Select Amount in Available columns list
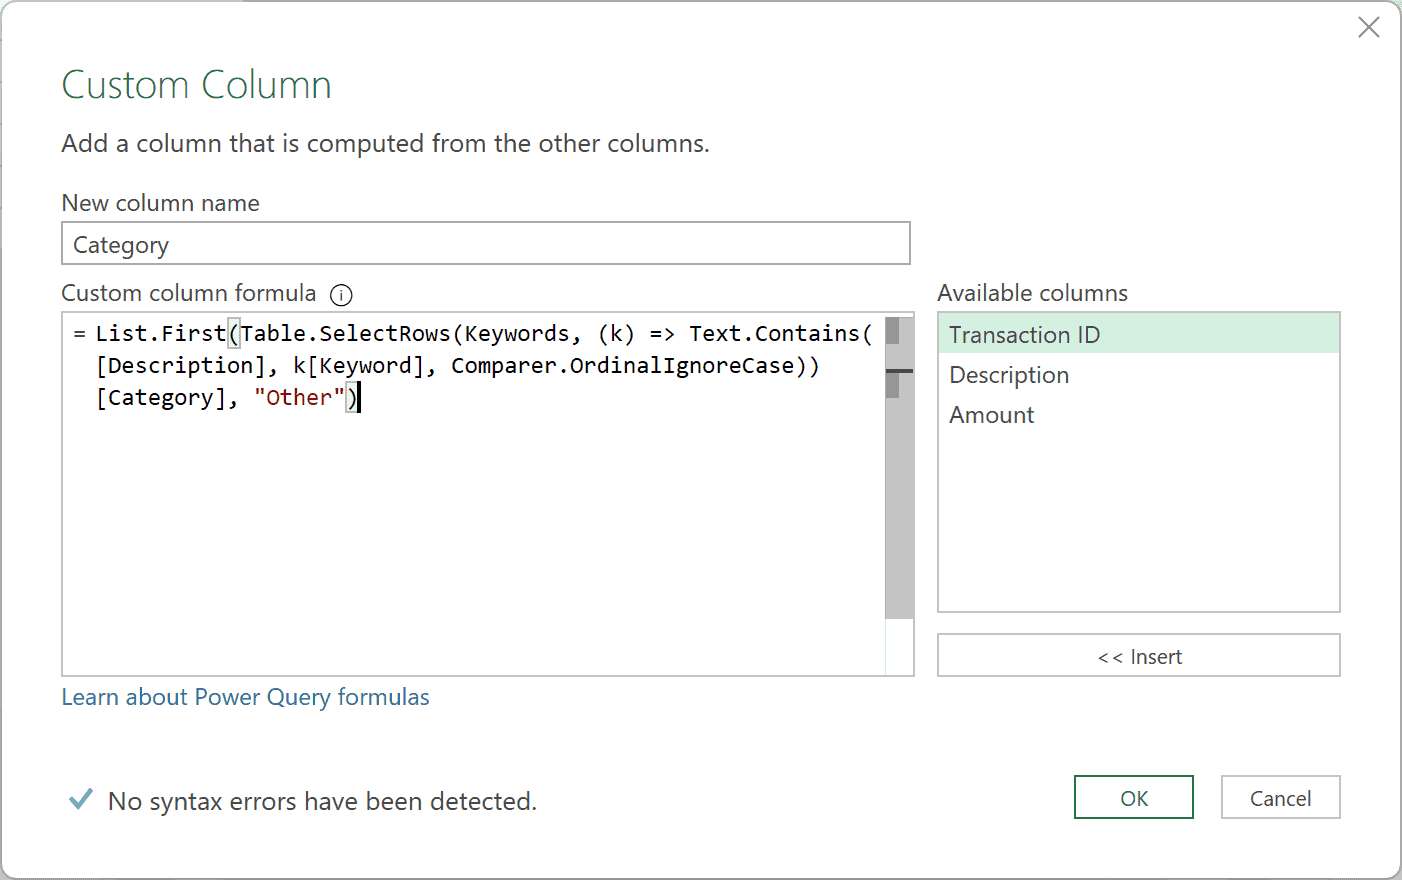The height and width of the screenshot is (880, 1402). coord(1138,414)
